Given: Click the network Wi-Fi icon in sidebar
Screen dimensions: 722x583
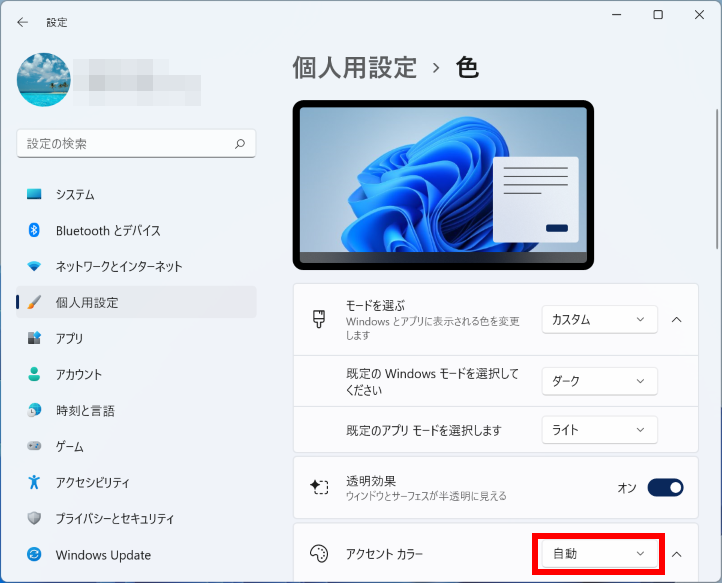Looking at the screenshot, I should pos(34,266).
